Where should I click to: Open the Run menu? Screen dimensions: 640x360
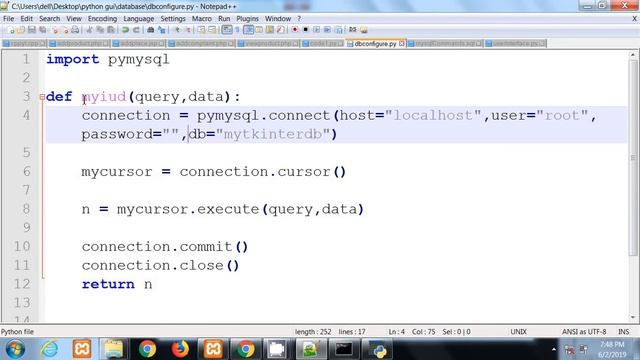tap(224, 19)
